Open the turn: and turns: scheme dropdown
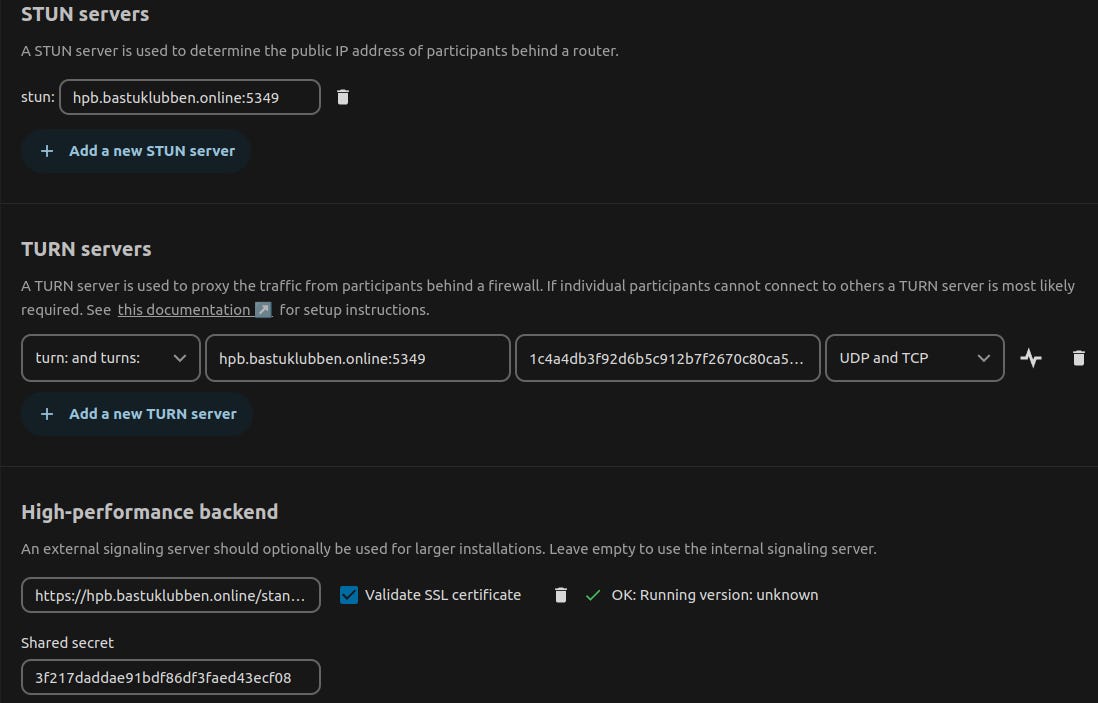The width and height of the screenshot is (1098, 703). point(110,357)
